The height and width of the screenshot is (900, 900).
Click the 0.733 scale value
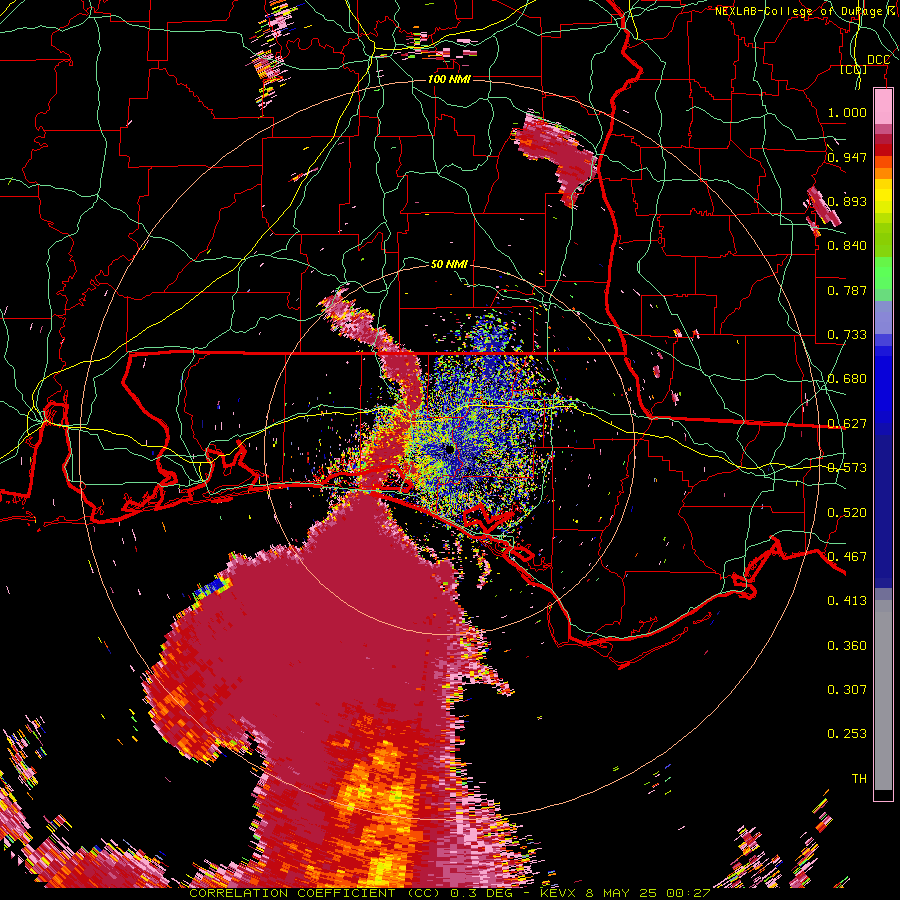[x=847, y=335]
